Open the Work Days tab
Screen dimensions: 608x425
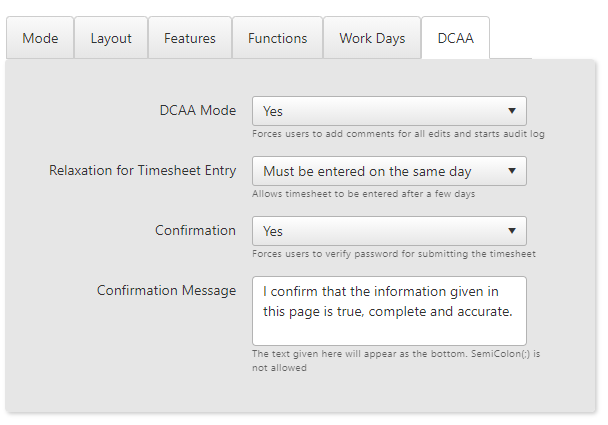[372, 38]
